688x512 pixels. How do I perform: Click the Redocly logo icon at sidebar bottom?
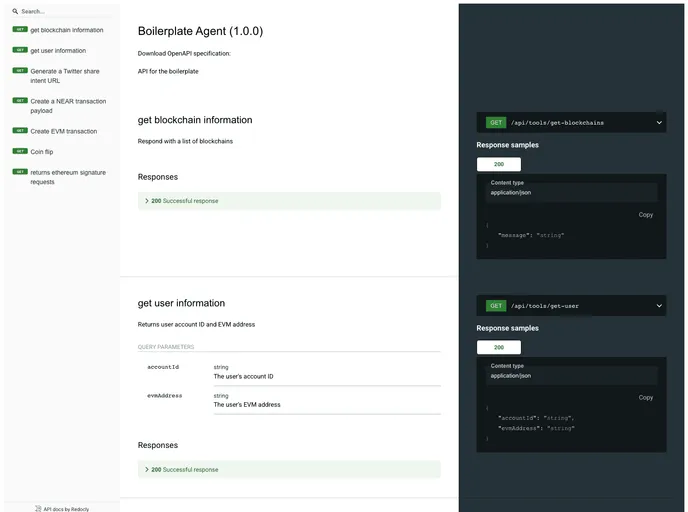point(38,508)
